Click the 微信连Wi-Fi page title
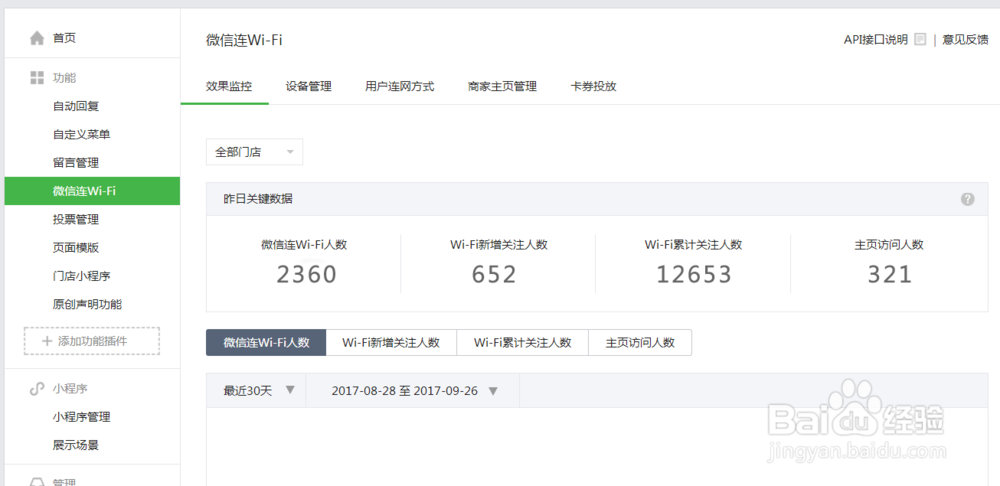Viewport: 1000px width, 486px height. click(x=244, y=40)
